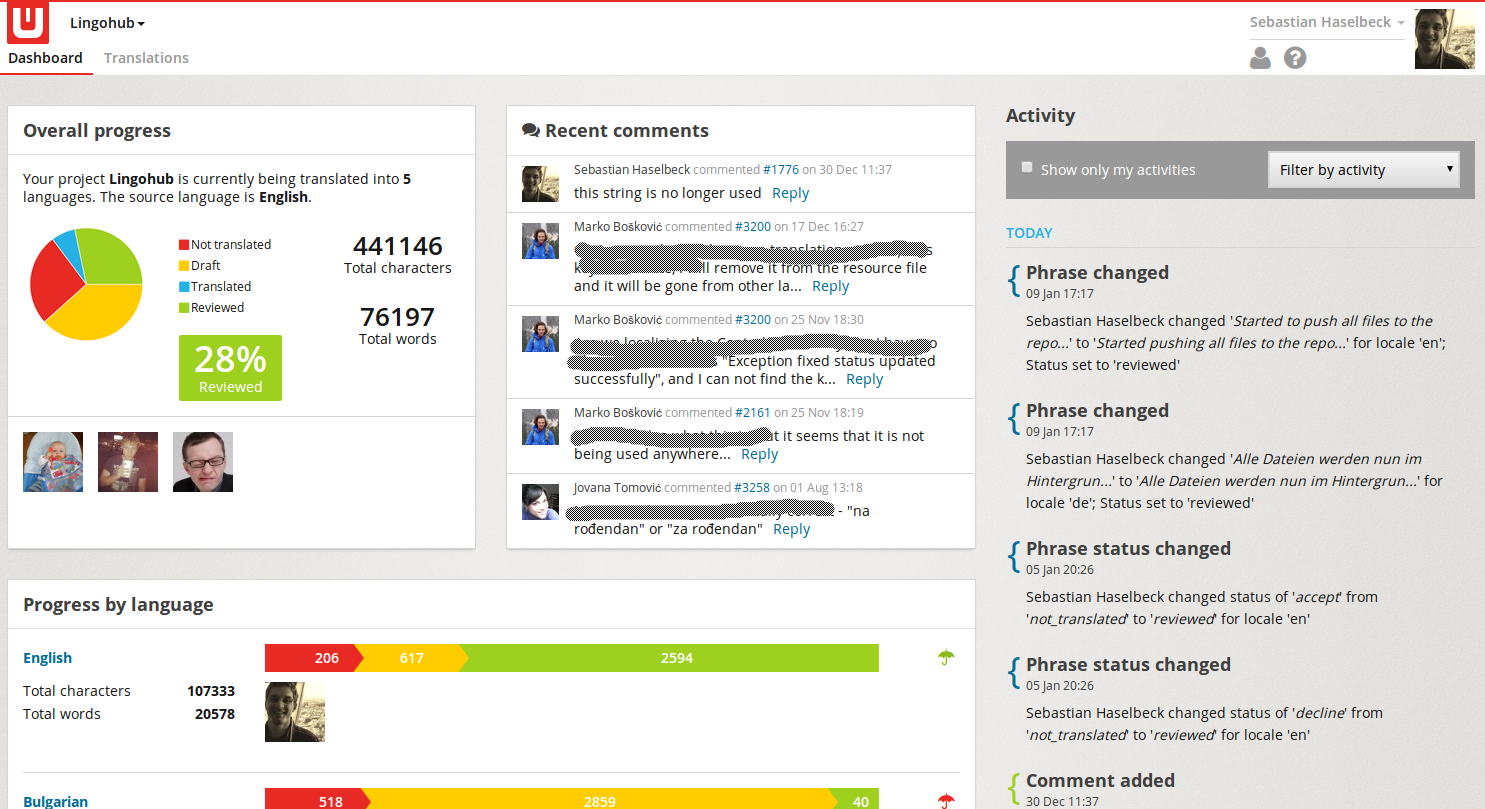Expand the Sebastian Haselbeck user menu
Screen dimensions: 1485x809
1327,22
